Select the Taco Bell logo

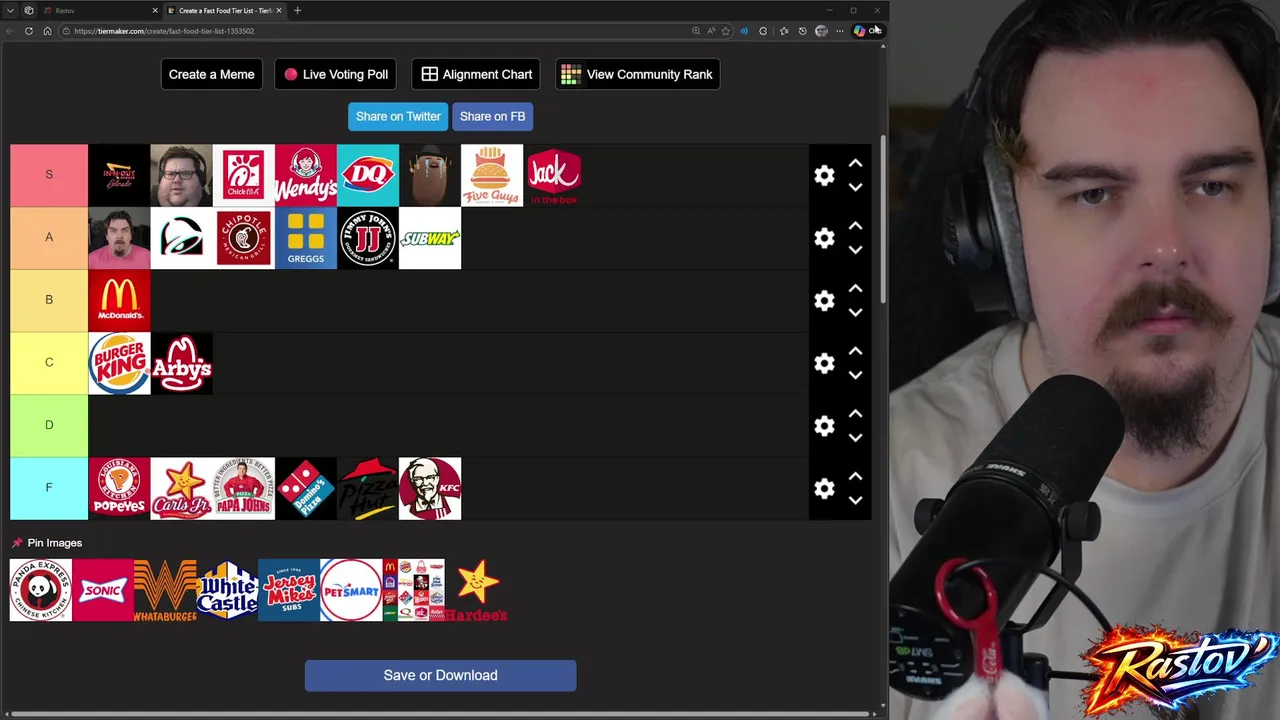[182, 238]
